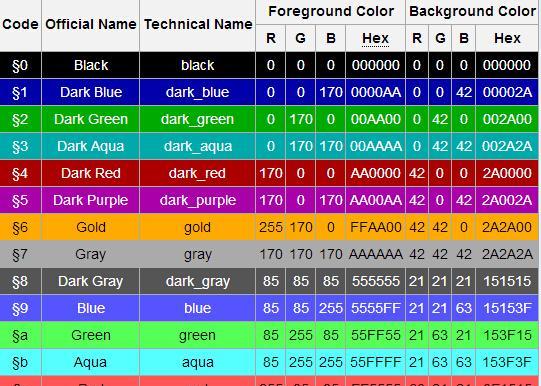
Task: Click the §1 code cell
Action: click(x=20, y=92)
